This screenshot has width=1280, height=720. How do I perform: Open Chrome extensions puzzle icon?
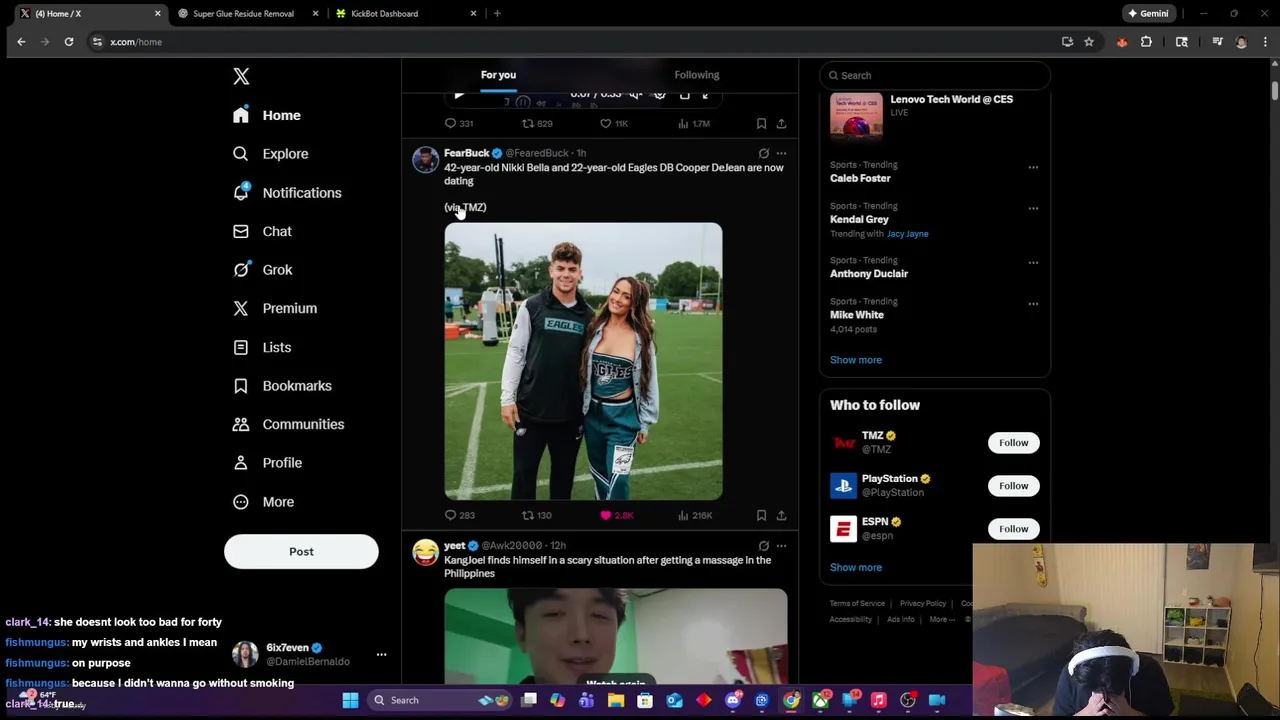click(1146, 42)
